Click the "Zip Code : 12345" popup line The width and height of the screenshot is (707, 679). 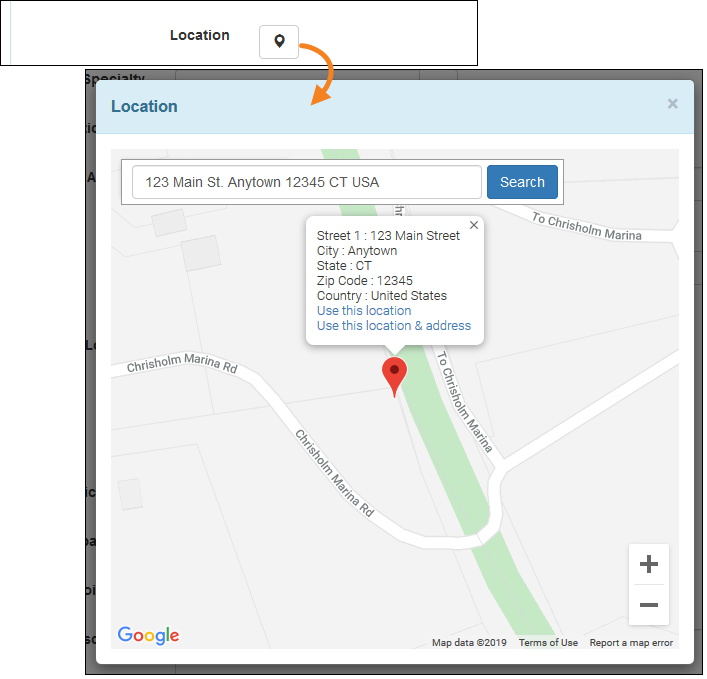tap(364, 281)
